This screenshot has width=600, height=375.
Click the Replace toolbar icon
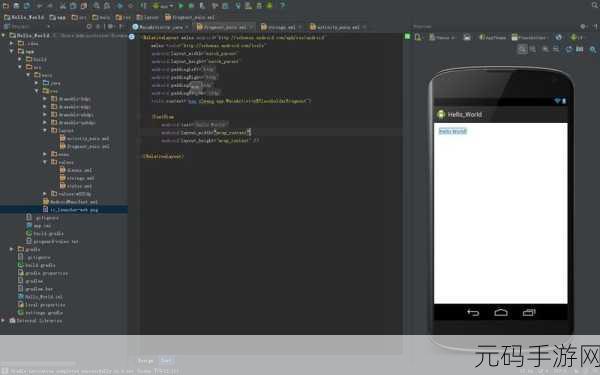click(107, 6)
